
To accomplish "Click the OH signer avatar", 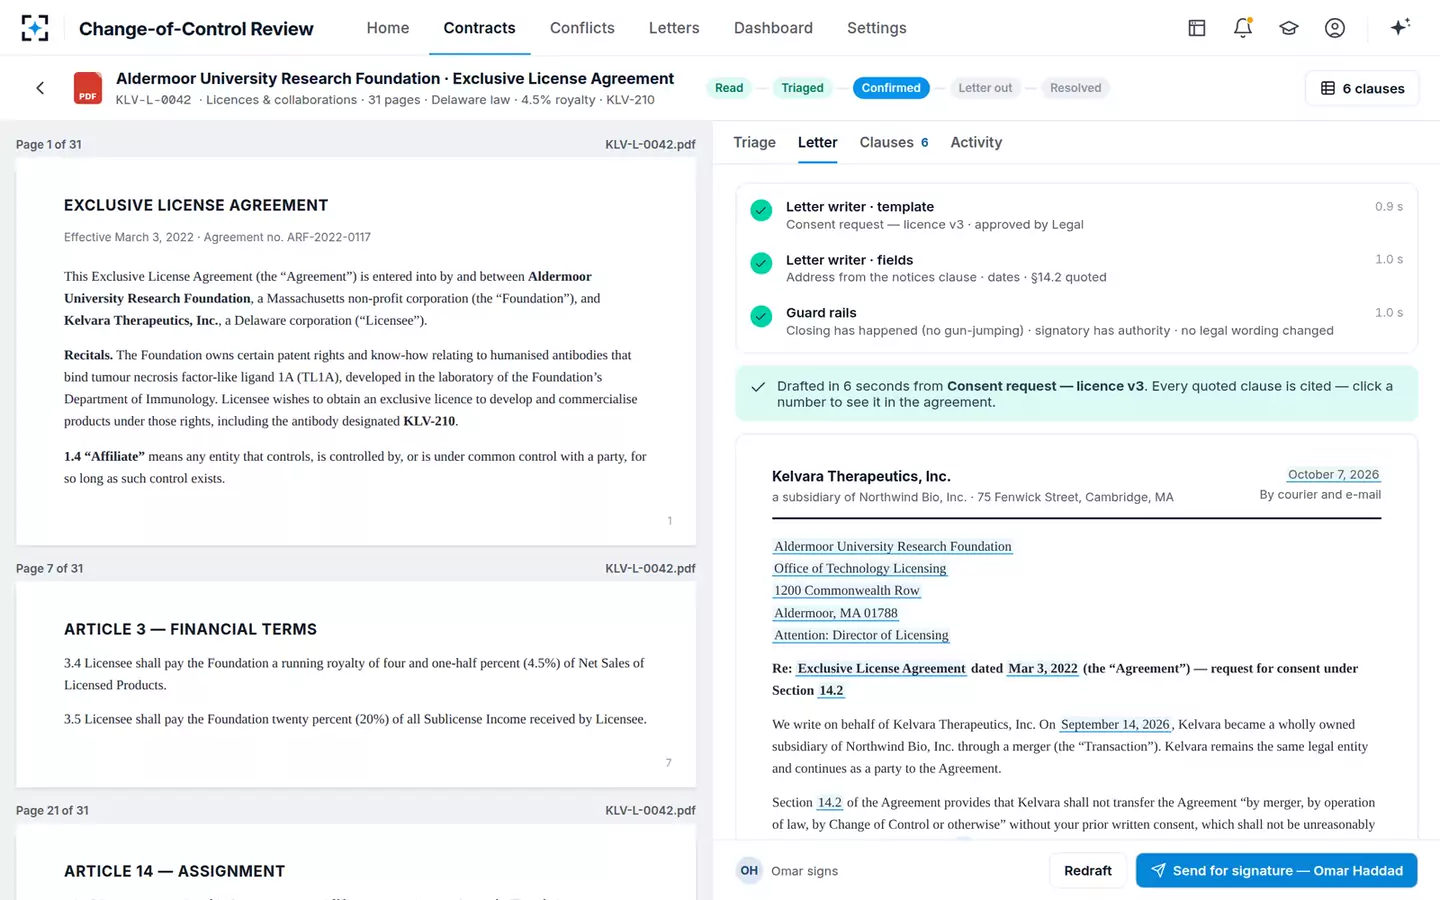I will [749, 871].
